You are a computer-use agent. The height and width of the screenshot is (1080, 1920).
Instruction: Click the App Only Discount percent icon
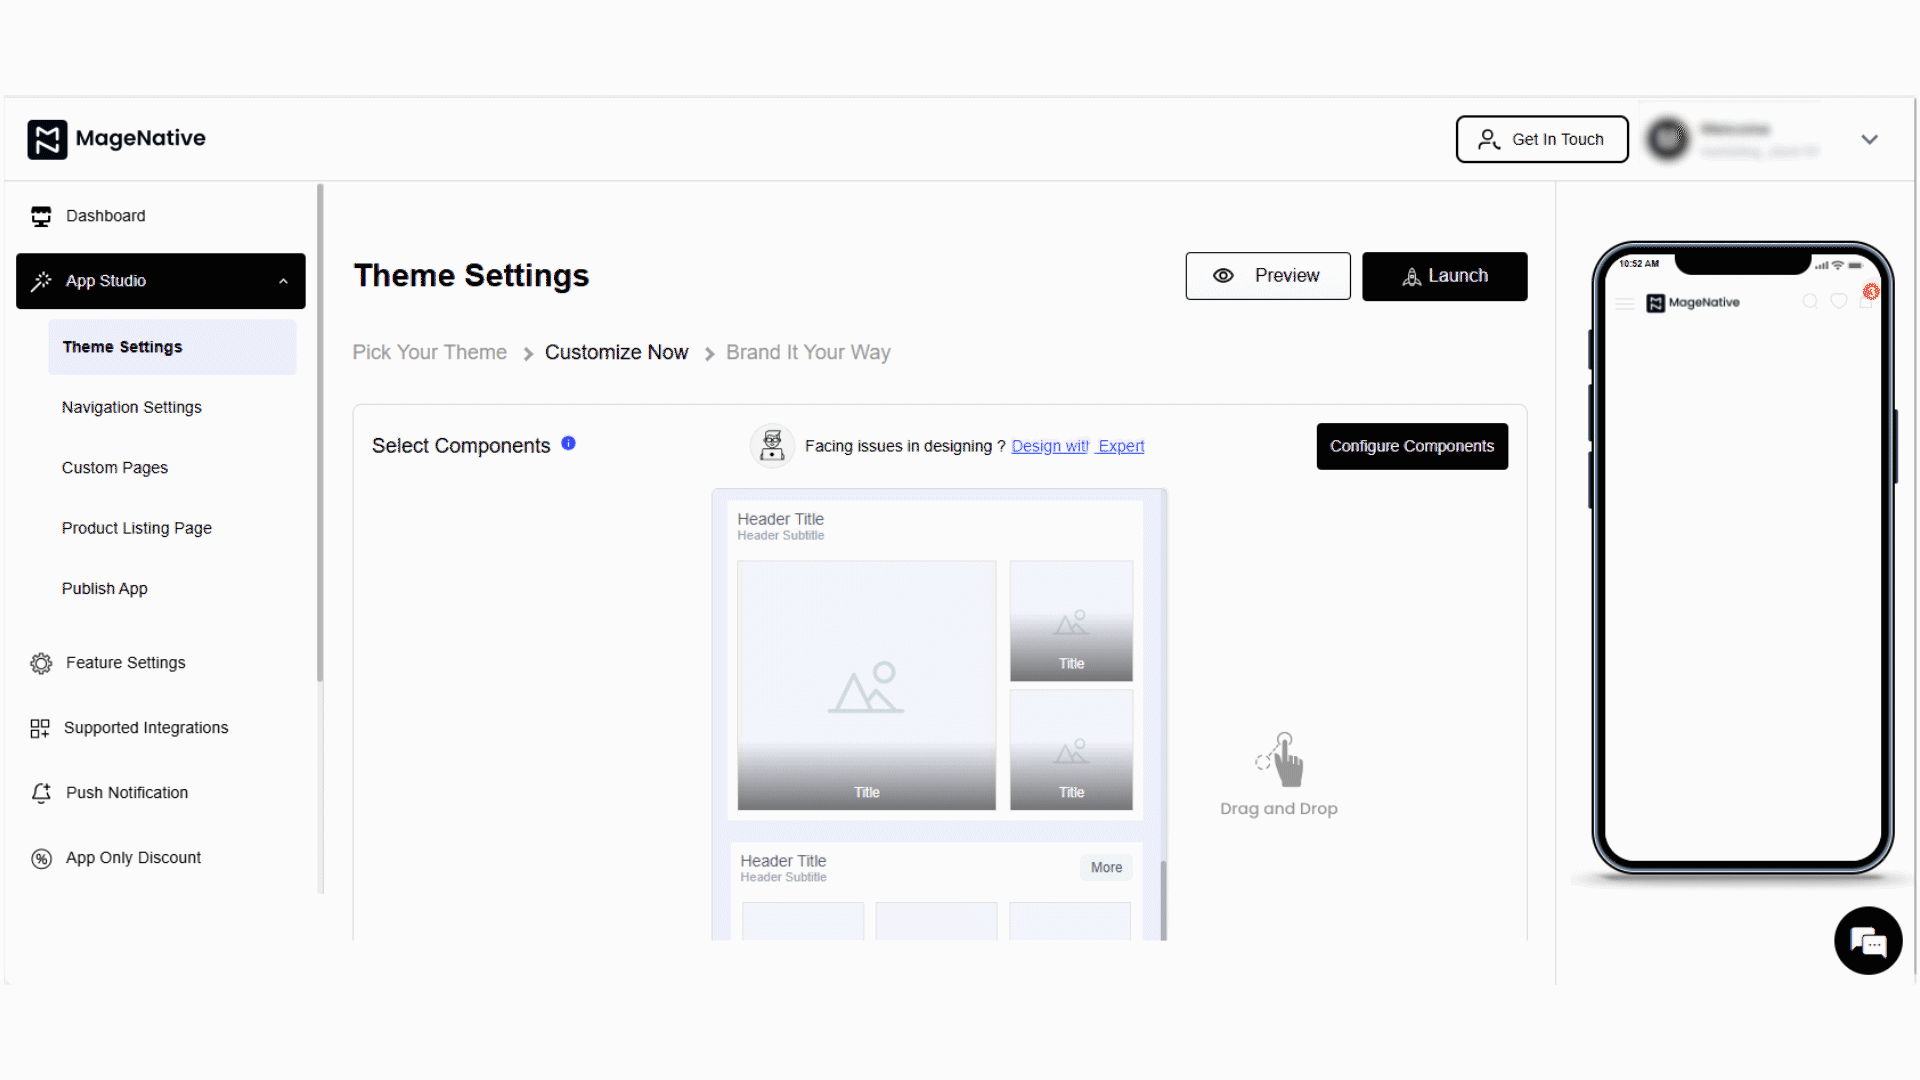click(41, 858)
